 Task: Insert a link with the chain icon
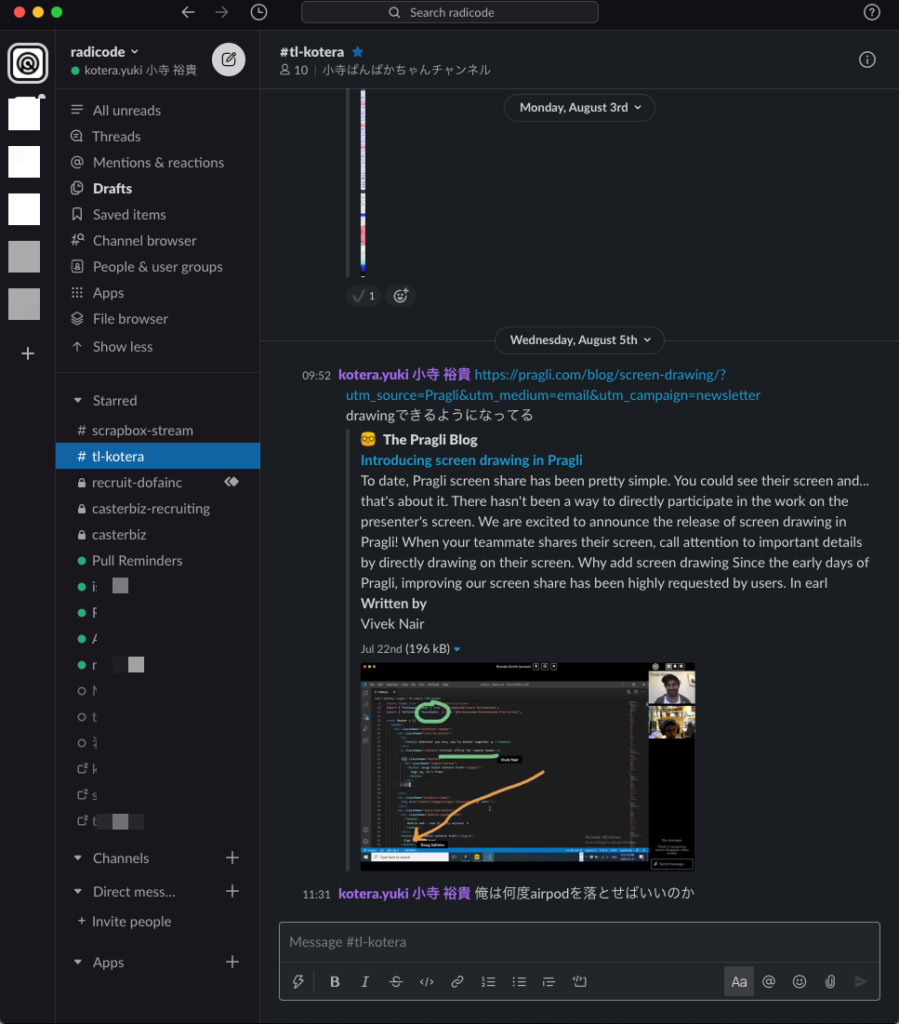tap(457, 982)
